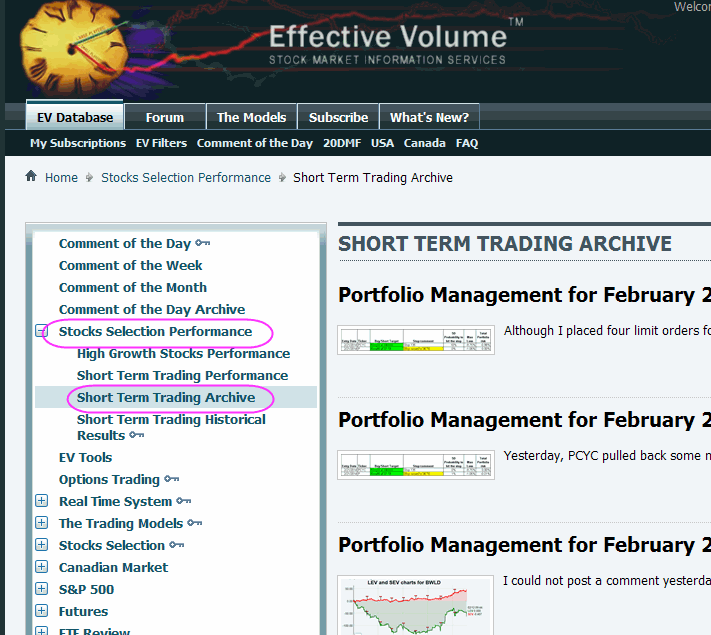The image size is (711, 635).
Task: Click key icon beside Comment of the Day
Action: (203, 243)
